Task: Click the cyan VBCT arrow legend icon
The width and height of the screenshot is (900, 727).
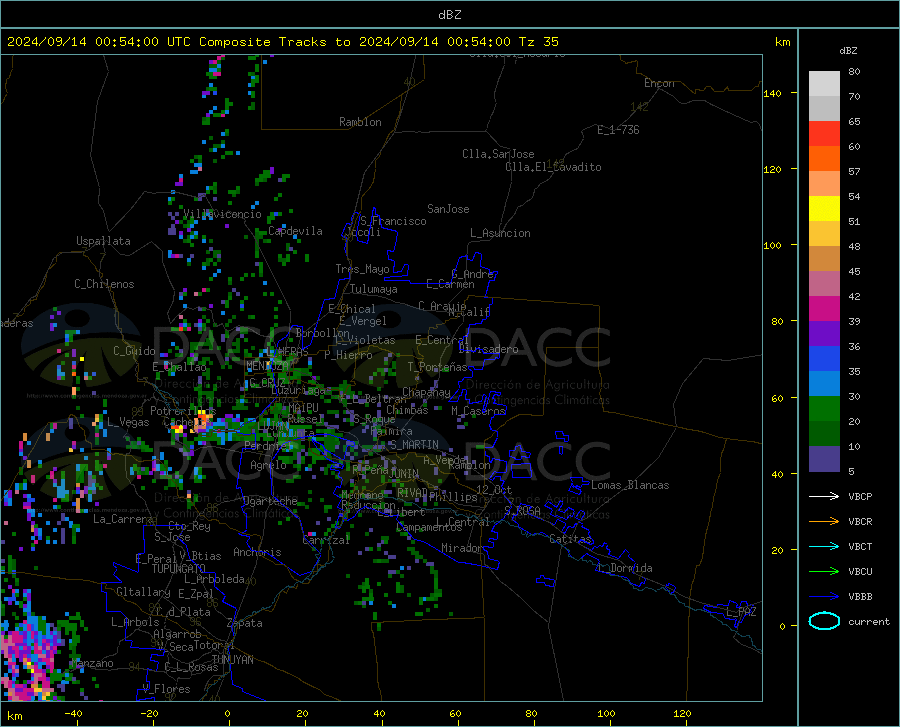Action: [824, 546]
